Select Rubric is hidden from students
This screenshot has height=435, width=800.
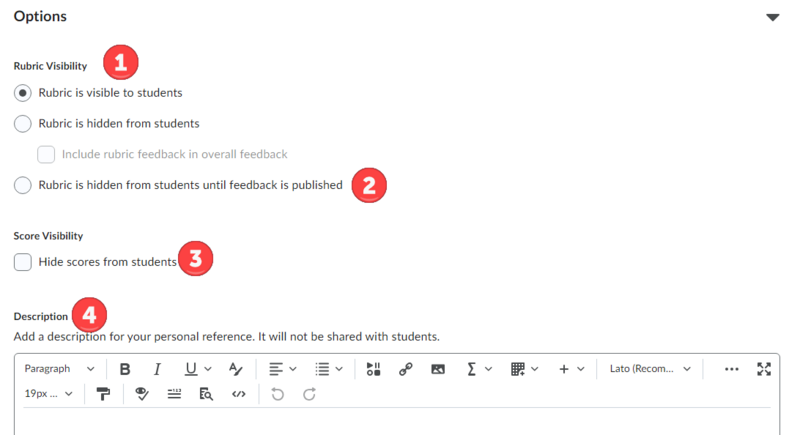coord(22,124)
